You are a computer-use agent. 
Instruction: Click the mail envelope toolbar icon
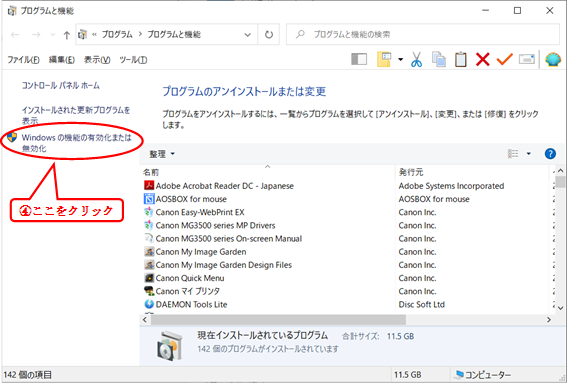526,59
